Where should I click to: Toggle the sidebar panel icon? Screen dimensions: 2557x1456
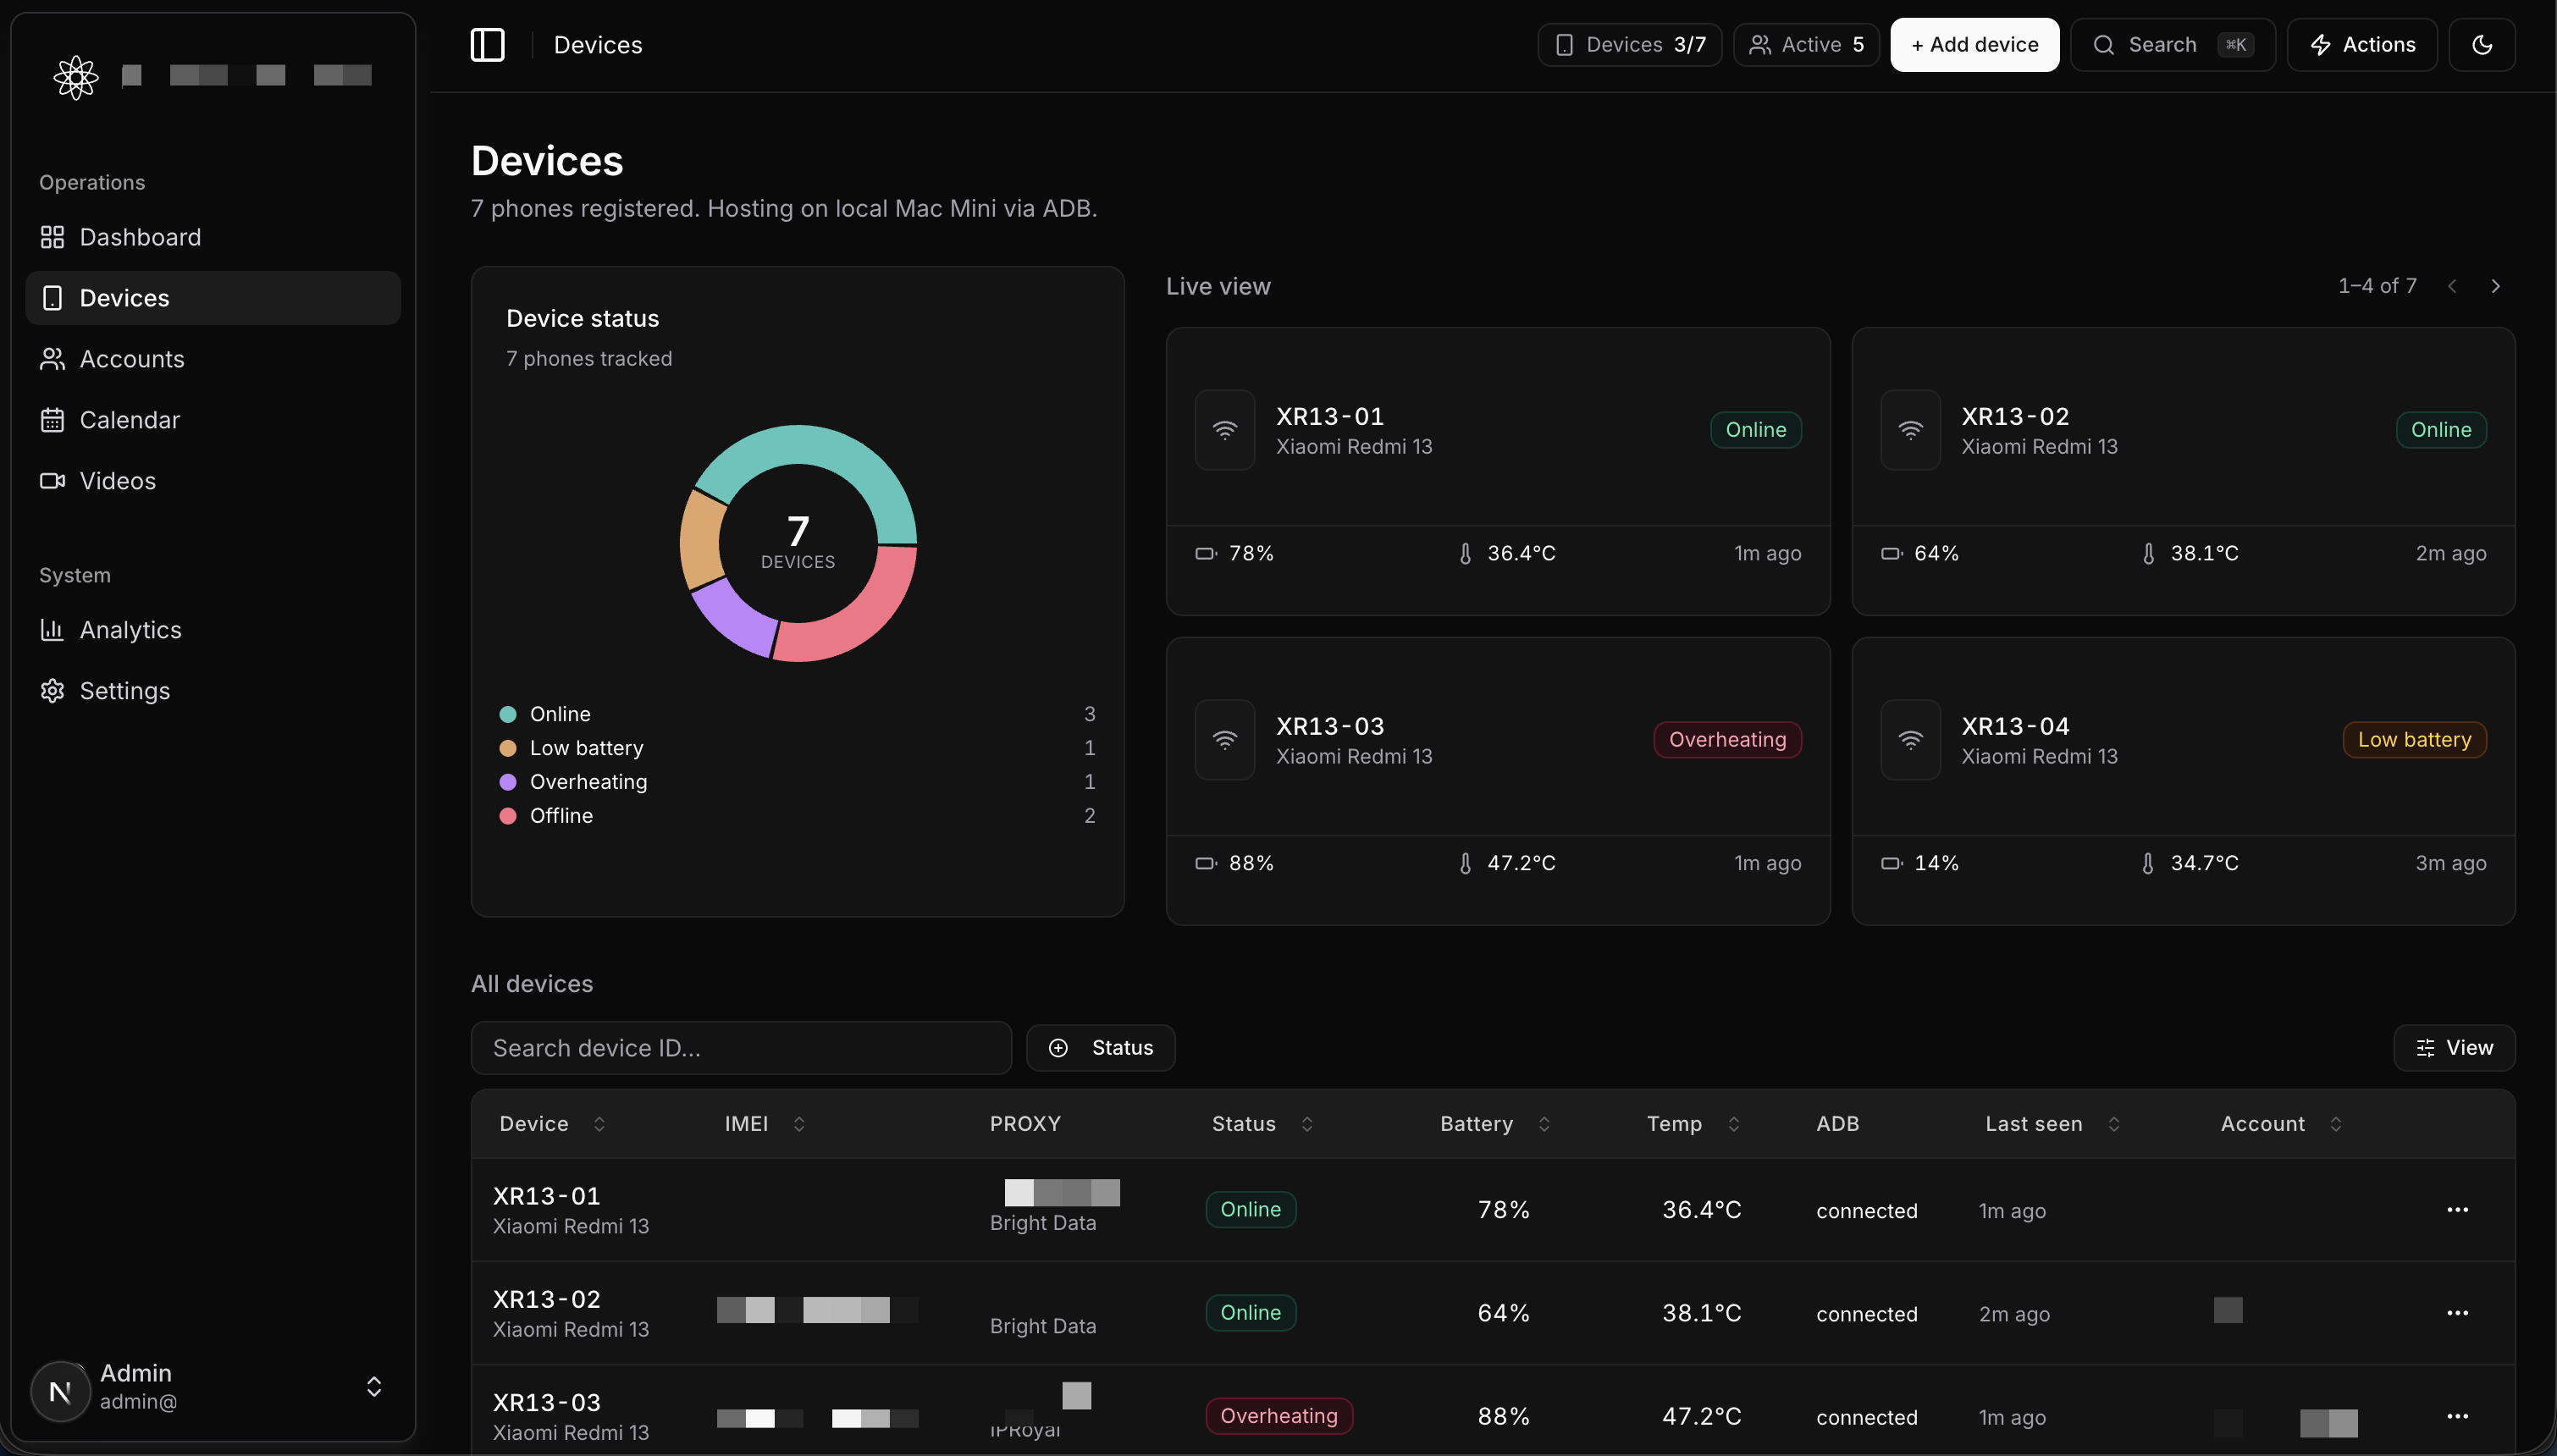tap(487, 45)
